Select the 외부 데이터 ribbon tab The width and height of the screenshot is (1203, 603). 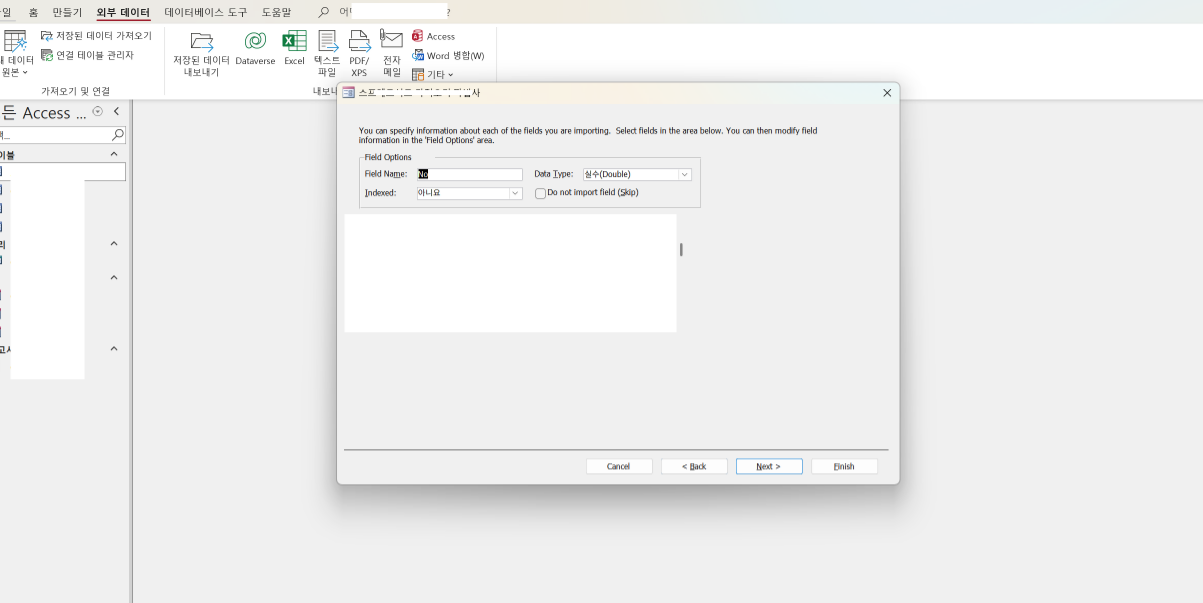tap(123, 12)
